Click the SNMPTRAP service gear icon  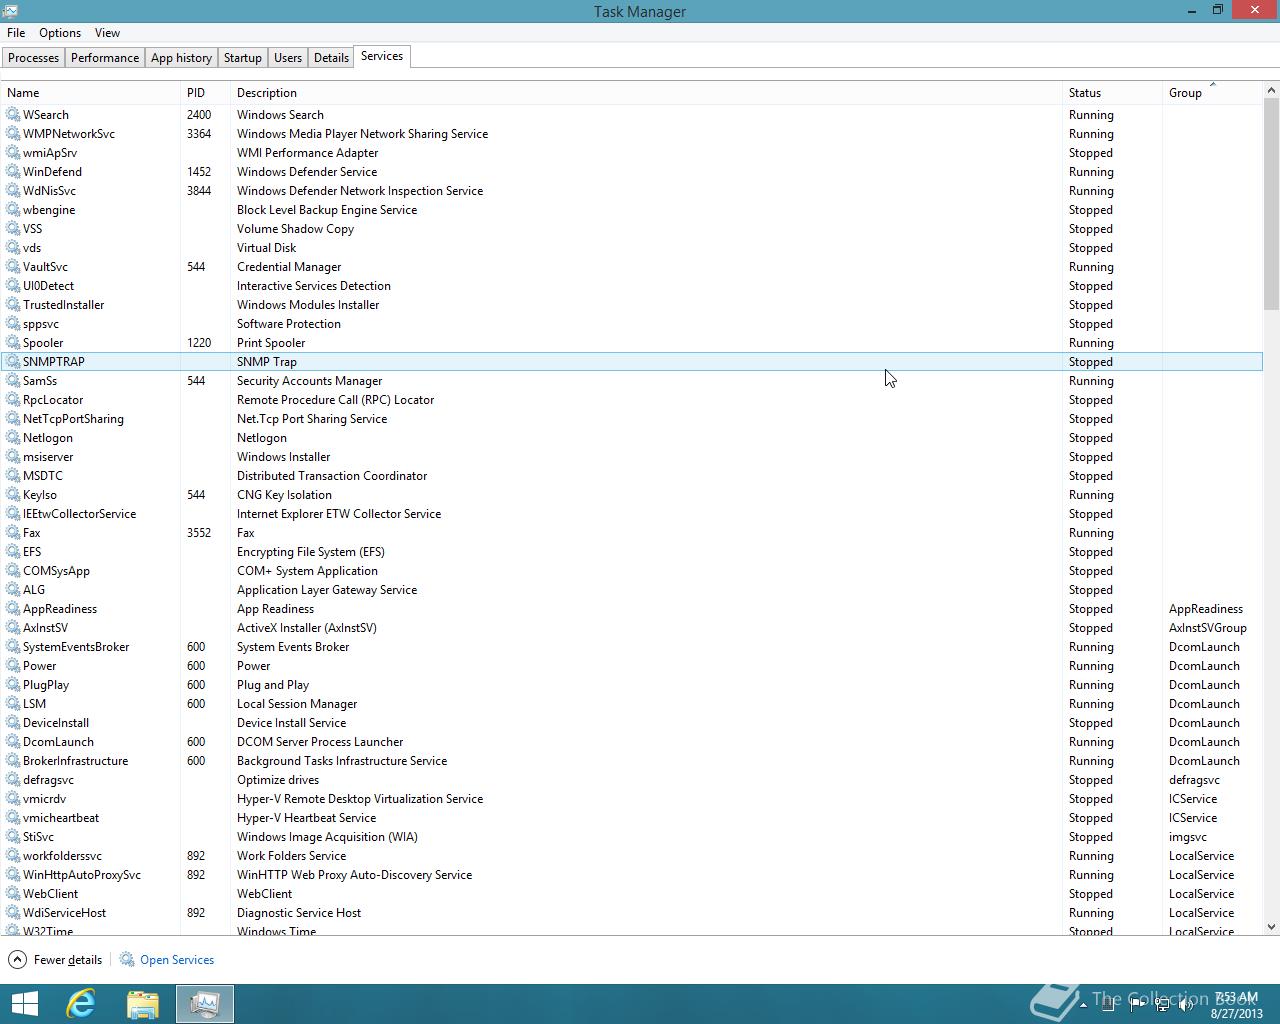pos(13,362)
